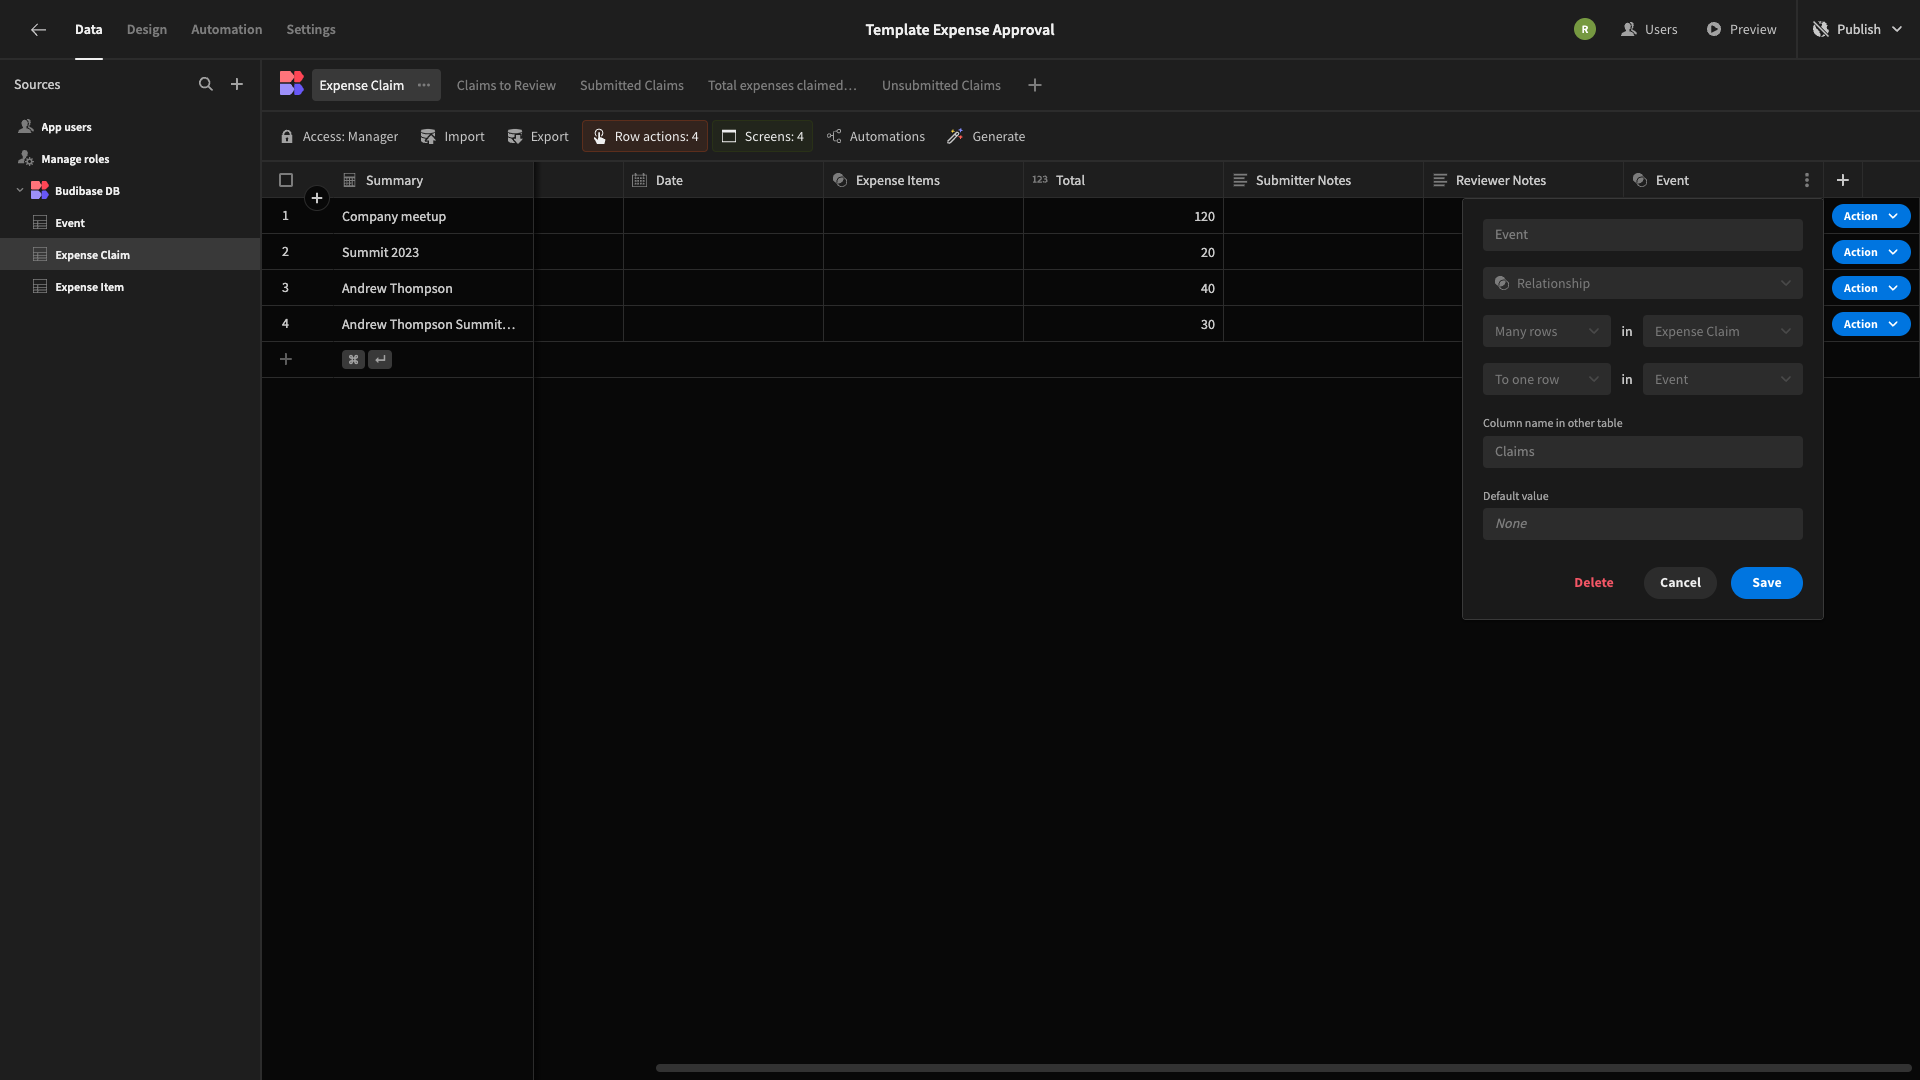Image resolution: width=1920 pixels, height=1080 pixels.
Task: Open the Claims to Review view
Action: pos(506,85)
